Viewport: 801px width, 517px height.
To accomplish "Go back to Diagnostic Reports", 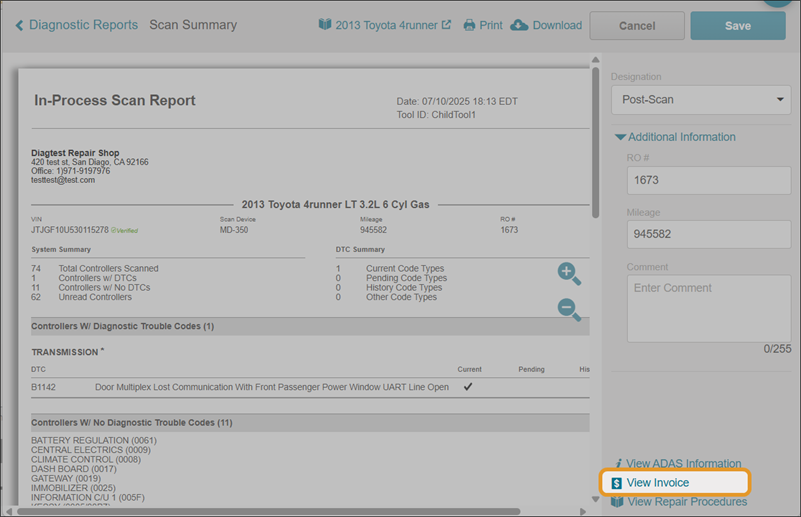I will 83,25.
